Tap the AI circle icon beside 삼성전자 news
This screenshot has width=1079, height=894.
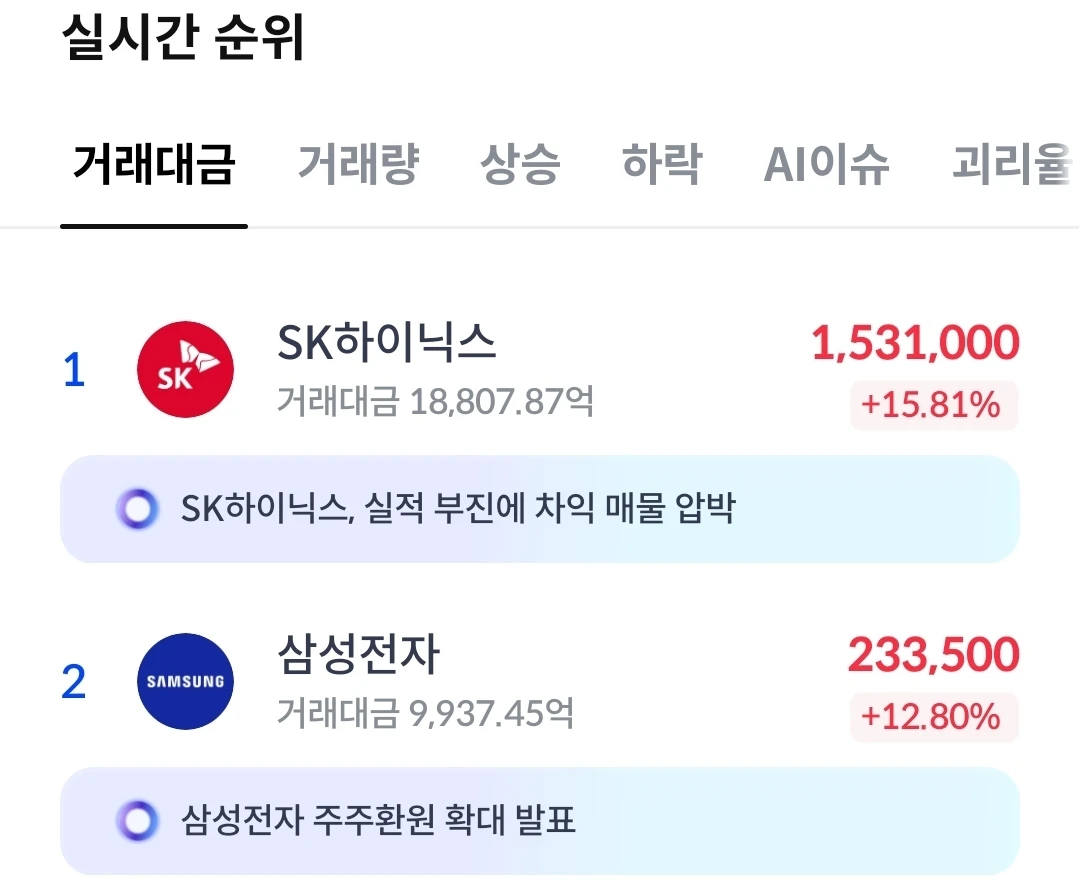tap(138, 820)
